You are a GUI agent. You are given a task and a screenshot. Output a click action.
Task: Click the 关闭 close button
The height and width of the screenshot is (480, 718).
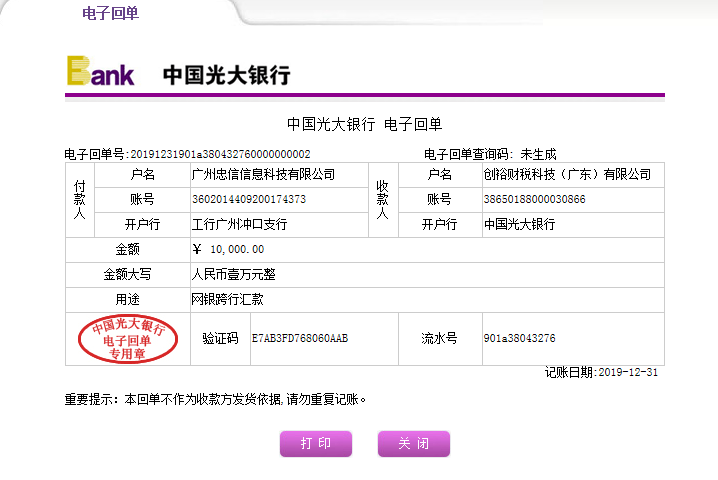click(414, 443)
